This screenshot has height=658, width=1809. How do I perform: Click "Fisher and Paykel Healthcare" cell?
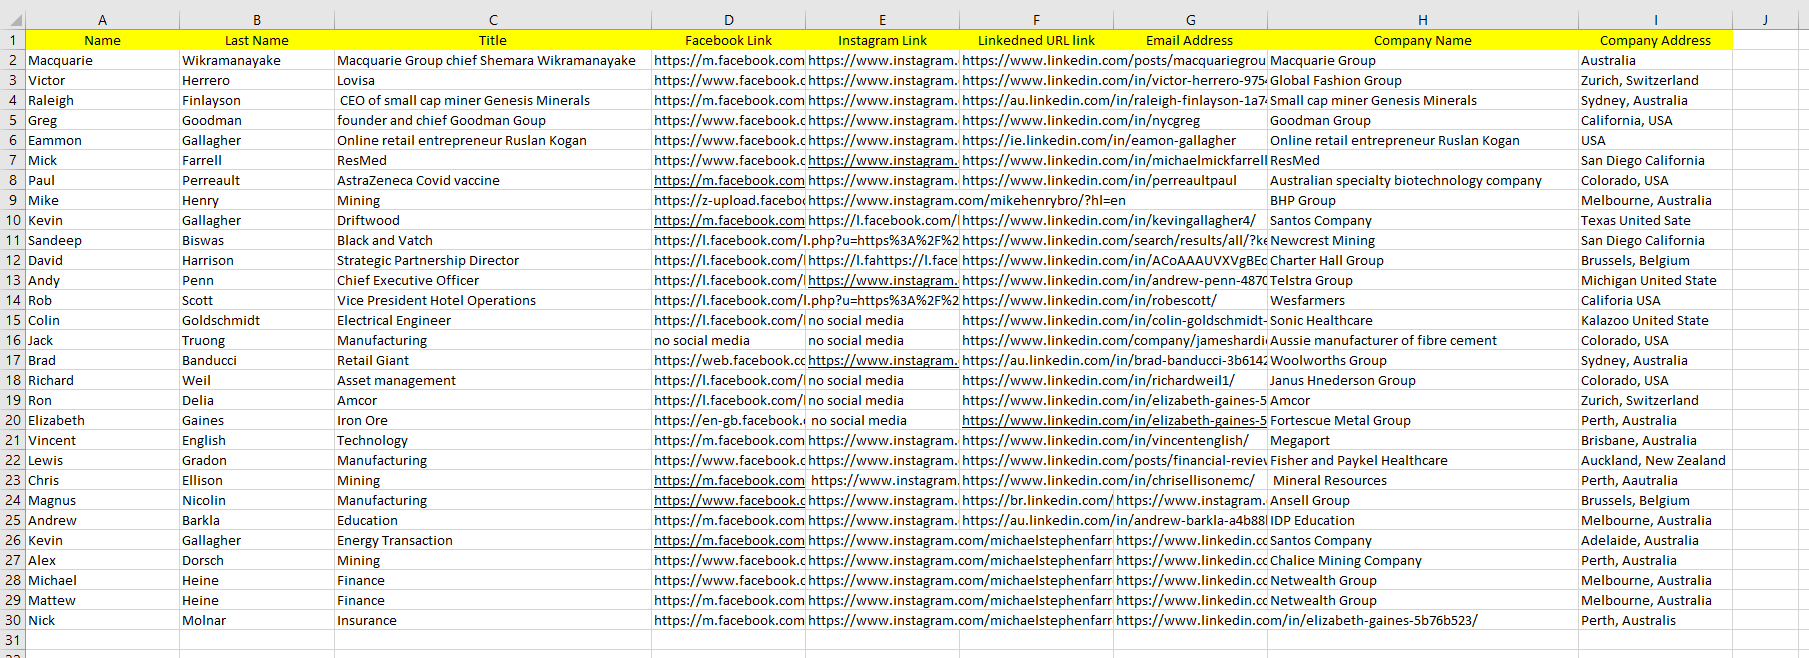pos(1423,460)
